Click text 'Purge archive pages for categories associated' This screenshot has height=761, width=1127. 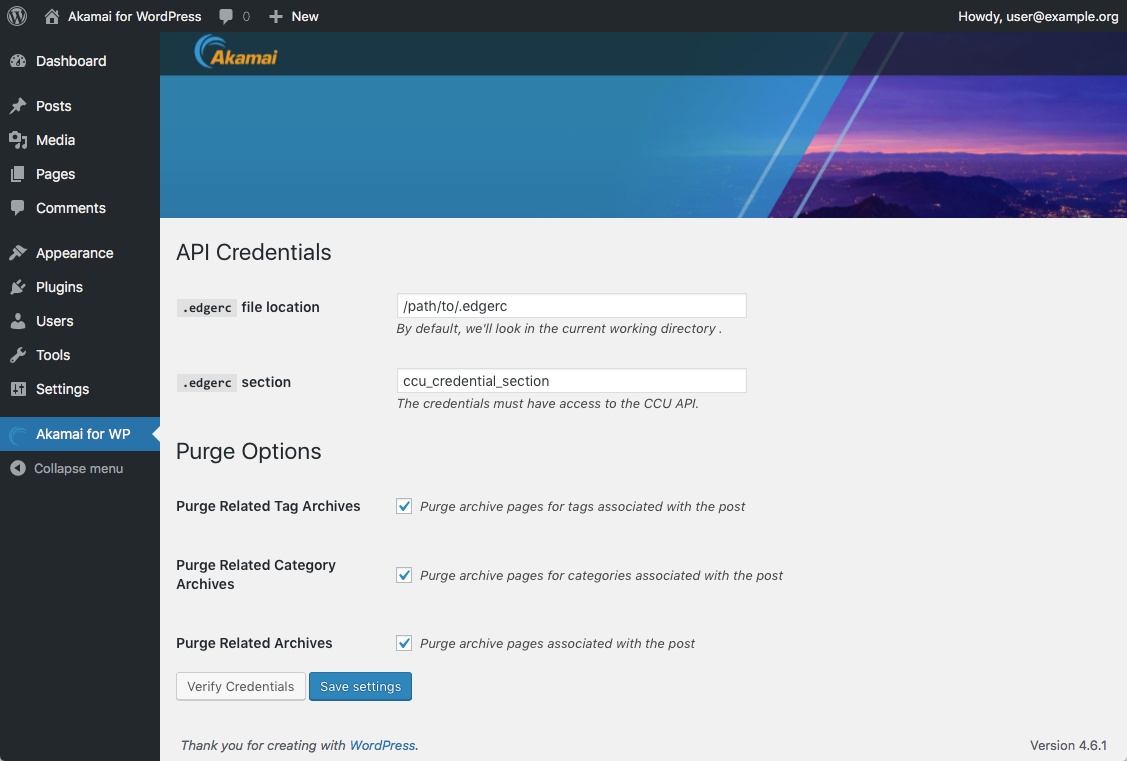(x=601, y=576)
